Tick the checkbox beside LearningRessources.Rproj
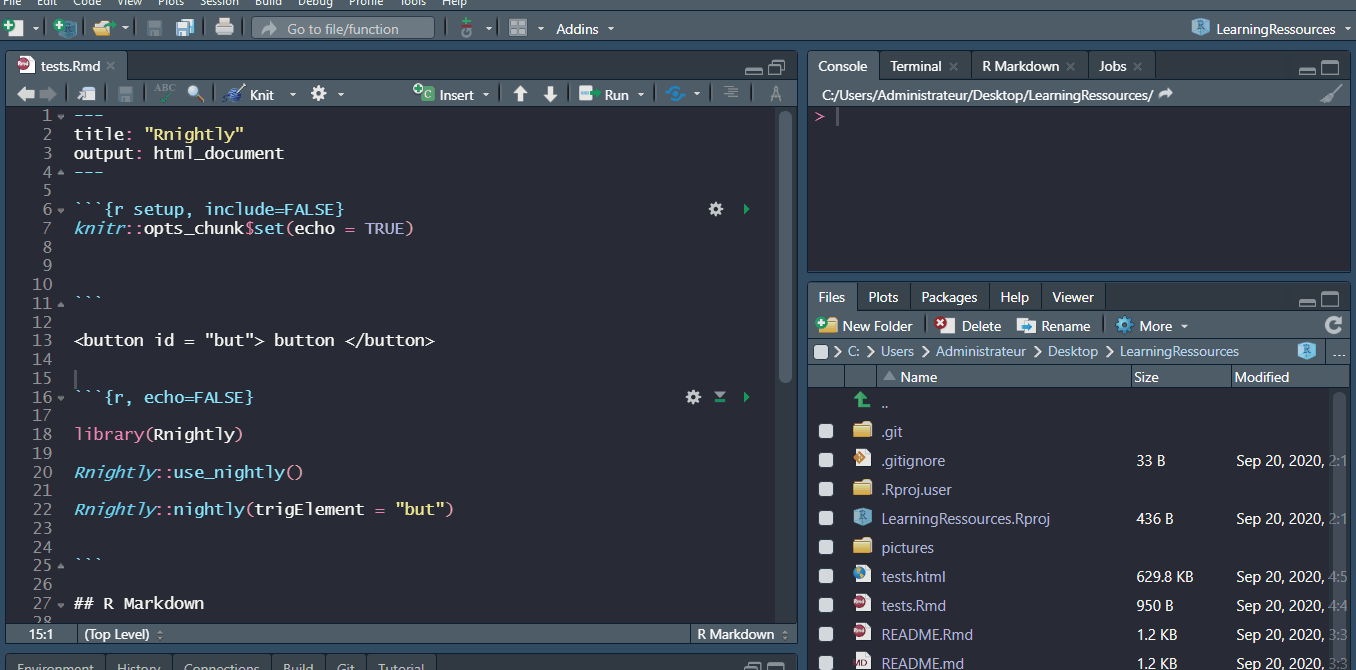The width and height of the screenshot is (1356, 670). coord(826,518)
